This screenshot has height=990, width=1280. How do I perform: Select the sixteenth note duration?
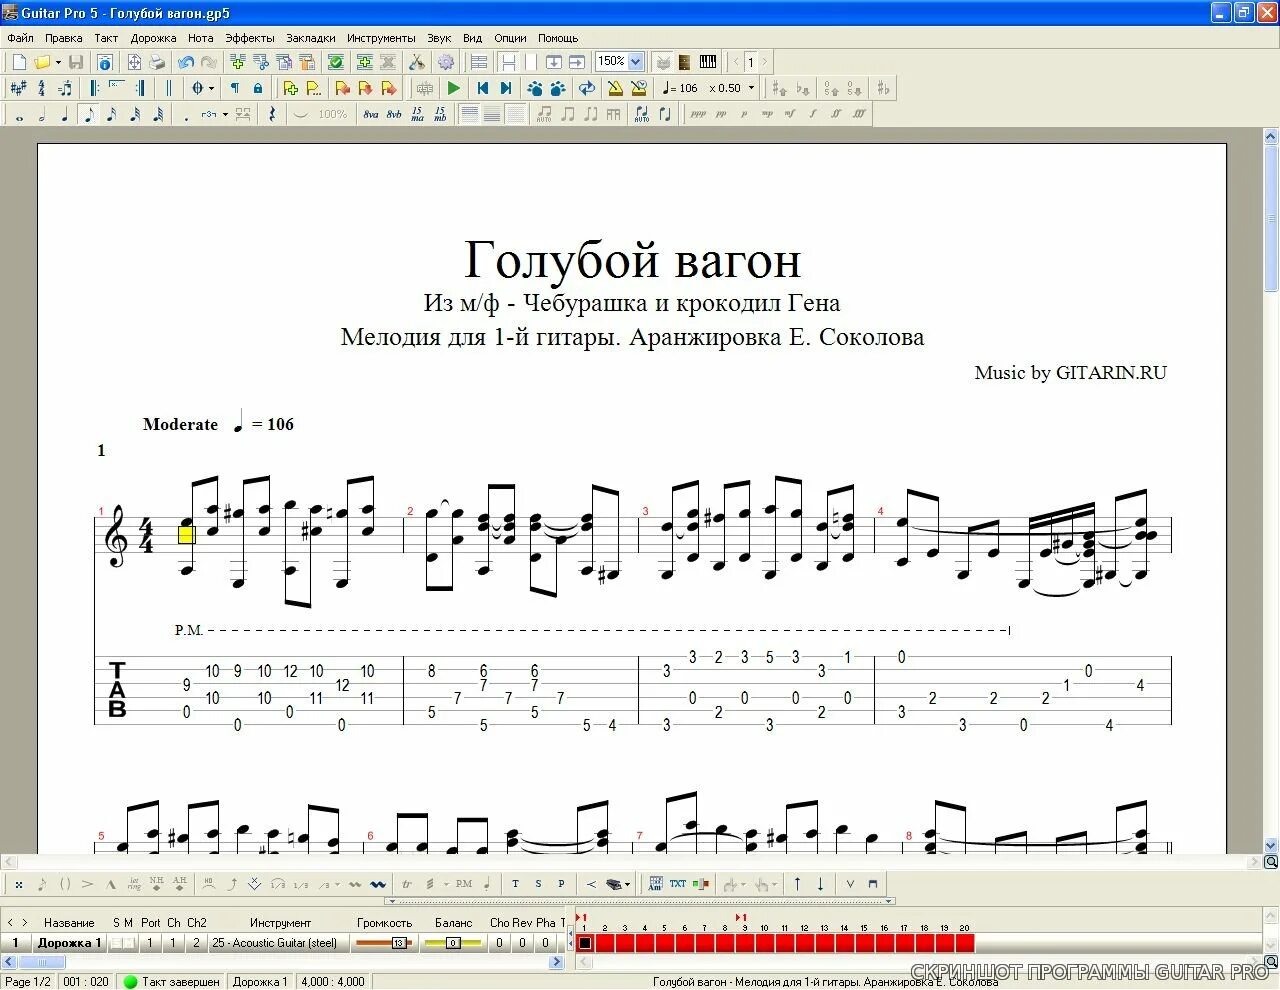111,114
